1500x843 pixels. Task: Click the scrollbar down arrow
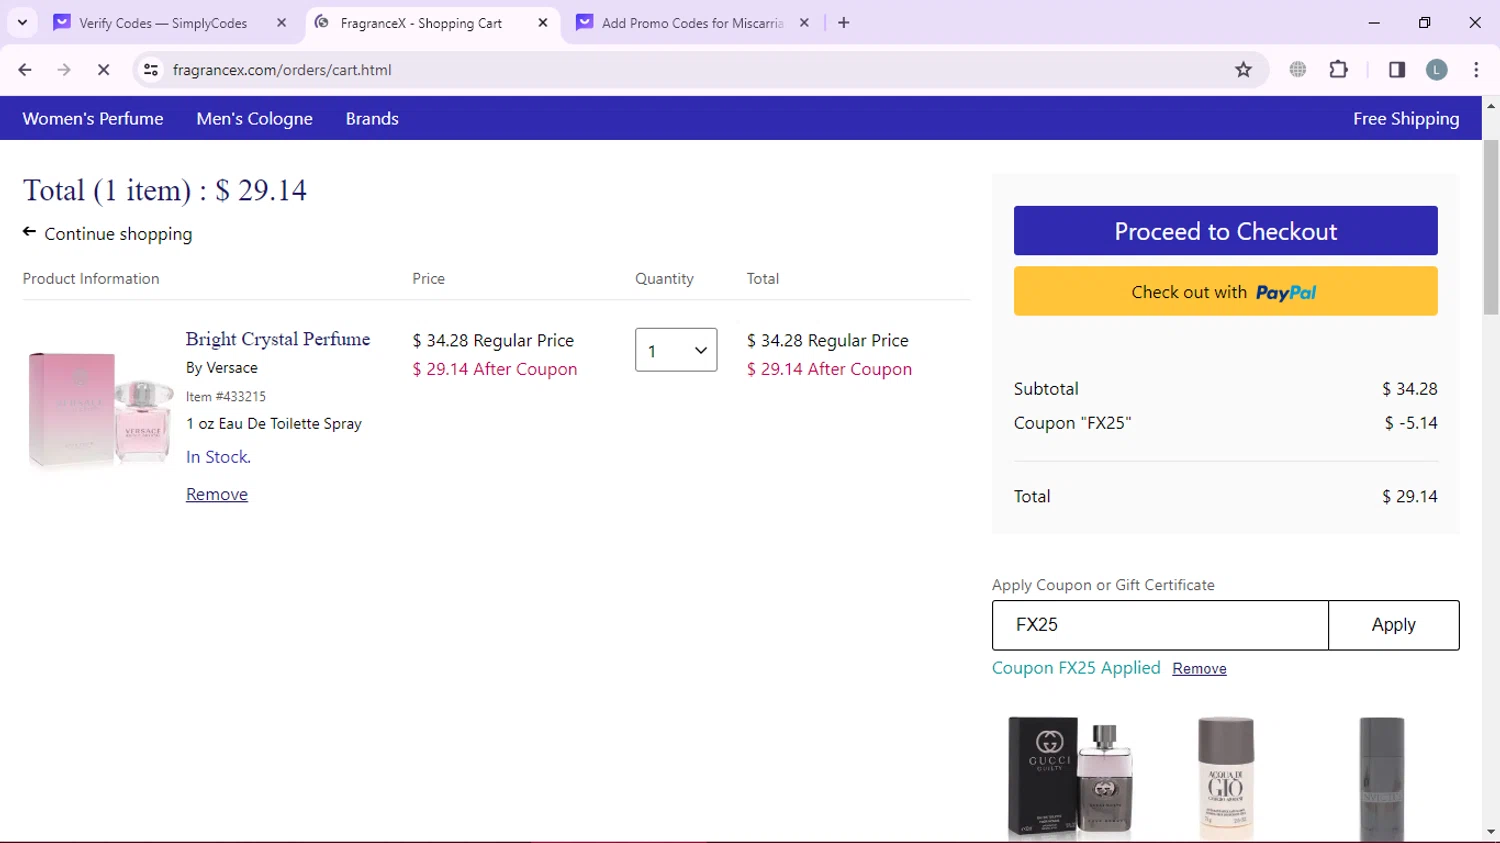1491,832
